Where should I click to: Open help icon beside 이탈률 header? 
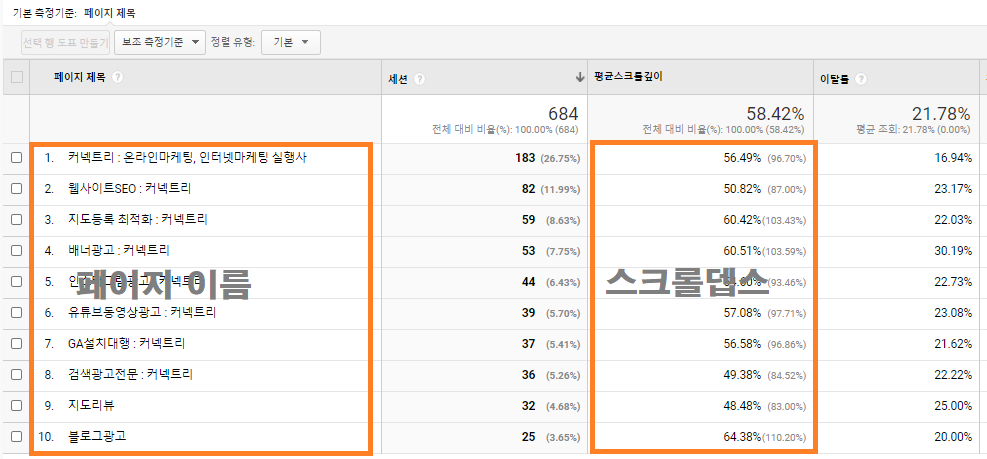click(861, 79)
